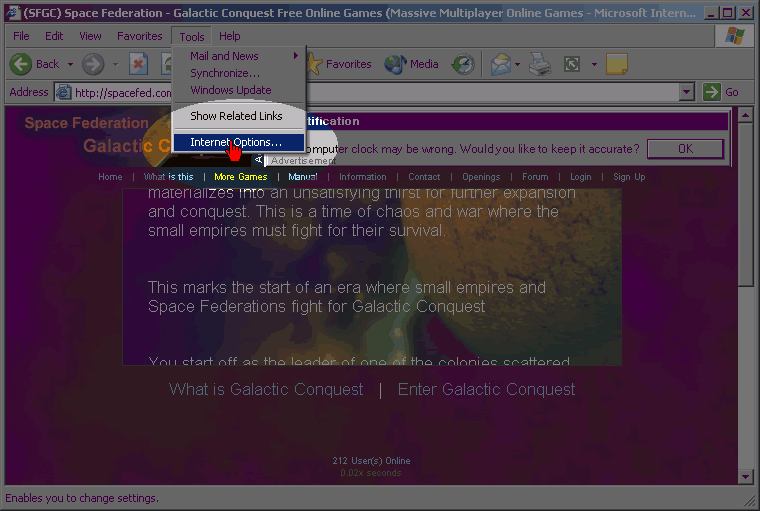Click the Print icon in toolbar
Viewport: 760px width, 511px height.
[x=540, y=64]
